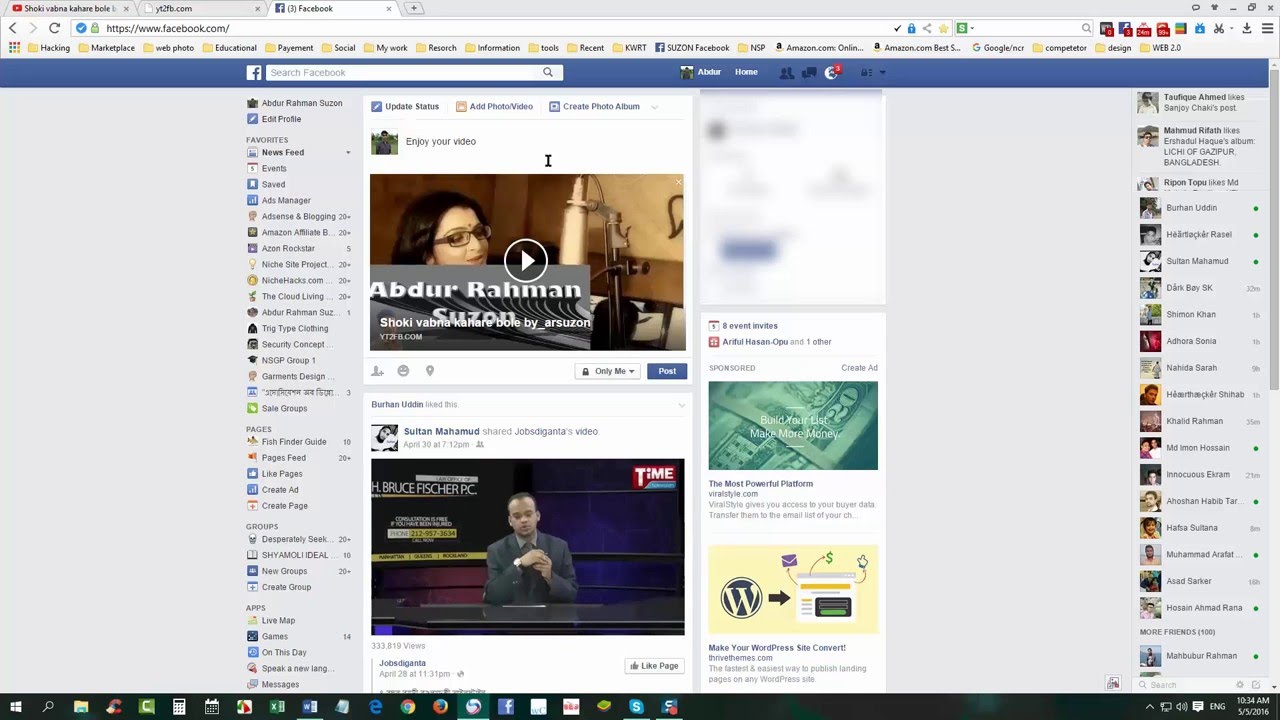Viewport: 1280px width, 720px height.
Task: Click in status text Enjoy your video
Action: 441,142
